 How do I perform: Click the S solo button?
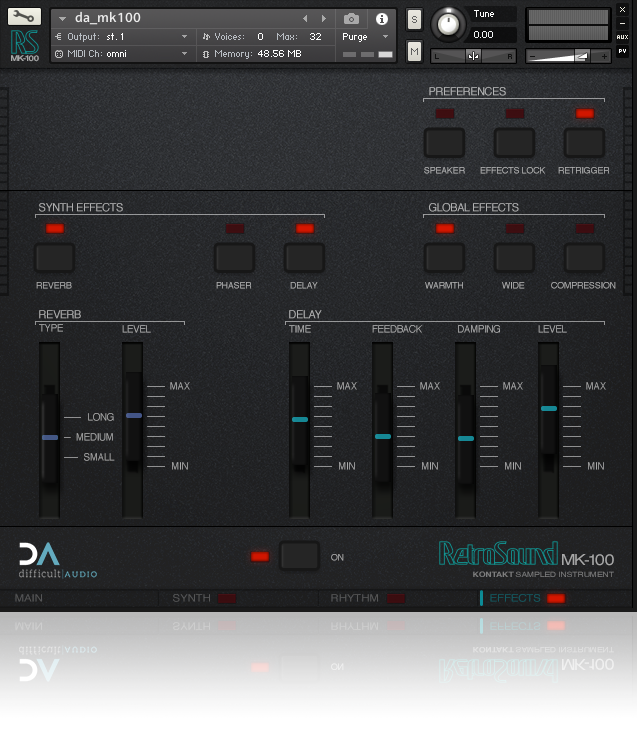click(x=414, y=20)
